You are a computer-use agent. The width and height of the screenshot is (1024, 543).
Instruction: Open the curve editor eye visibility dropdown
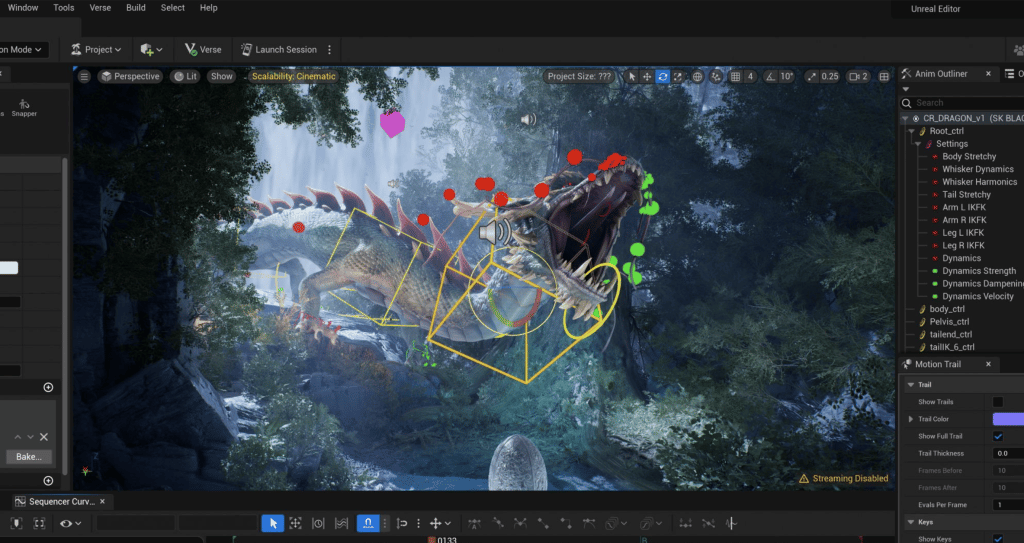coord(70,523)
